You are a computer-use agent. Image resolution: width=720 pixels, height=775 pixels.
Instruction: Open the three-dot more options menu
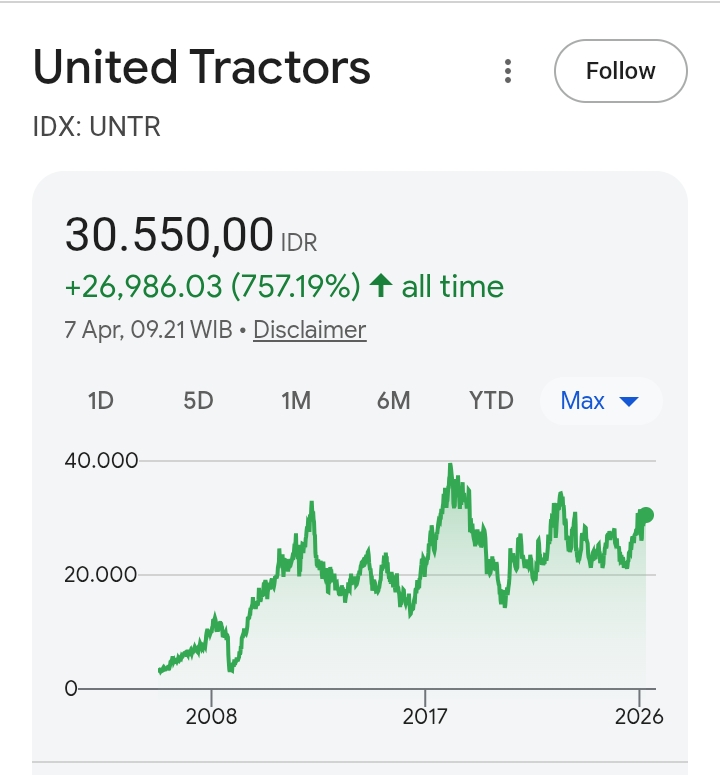[x=508, y=71]
